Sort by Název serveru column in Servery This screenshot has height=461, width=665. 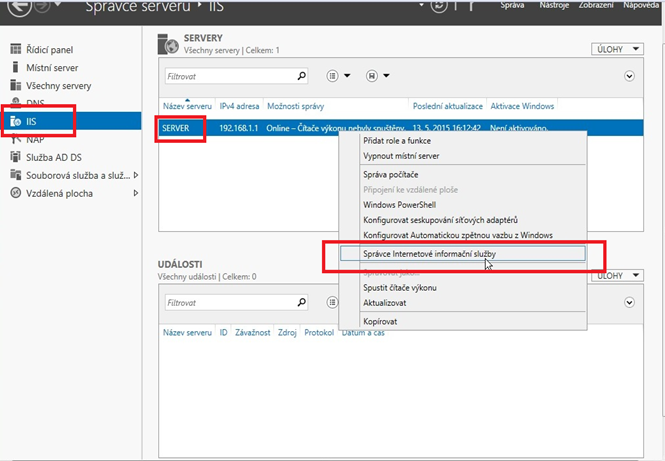[x=187, y=106]
